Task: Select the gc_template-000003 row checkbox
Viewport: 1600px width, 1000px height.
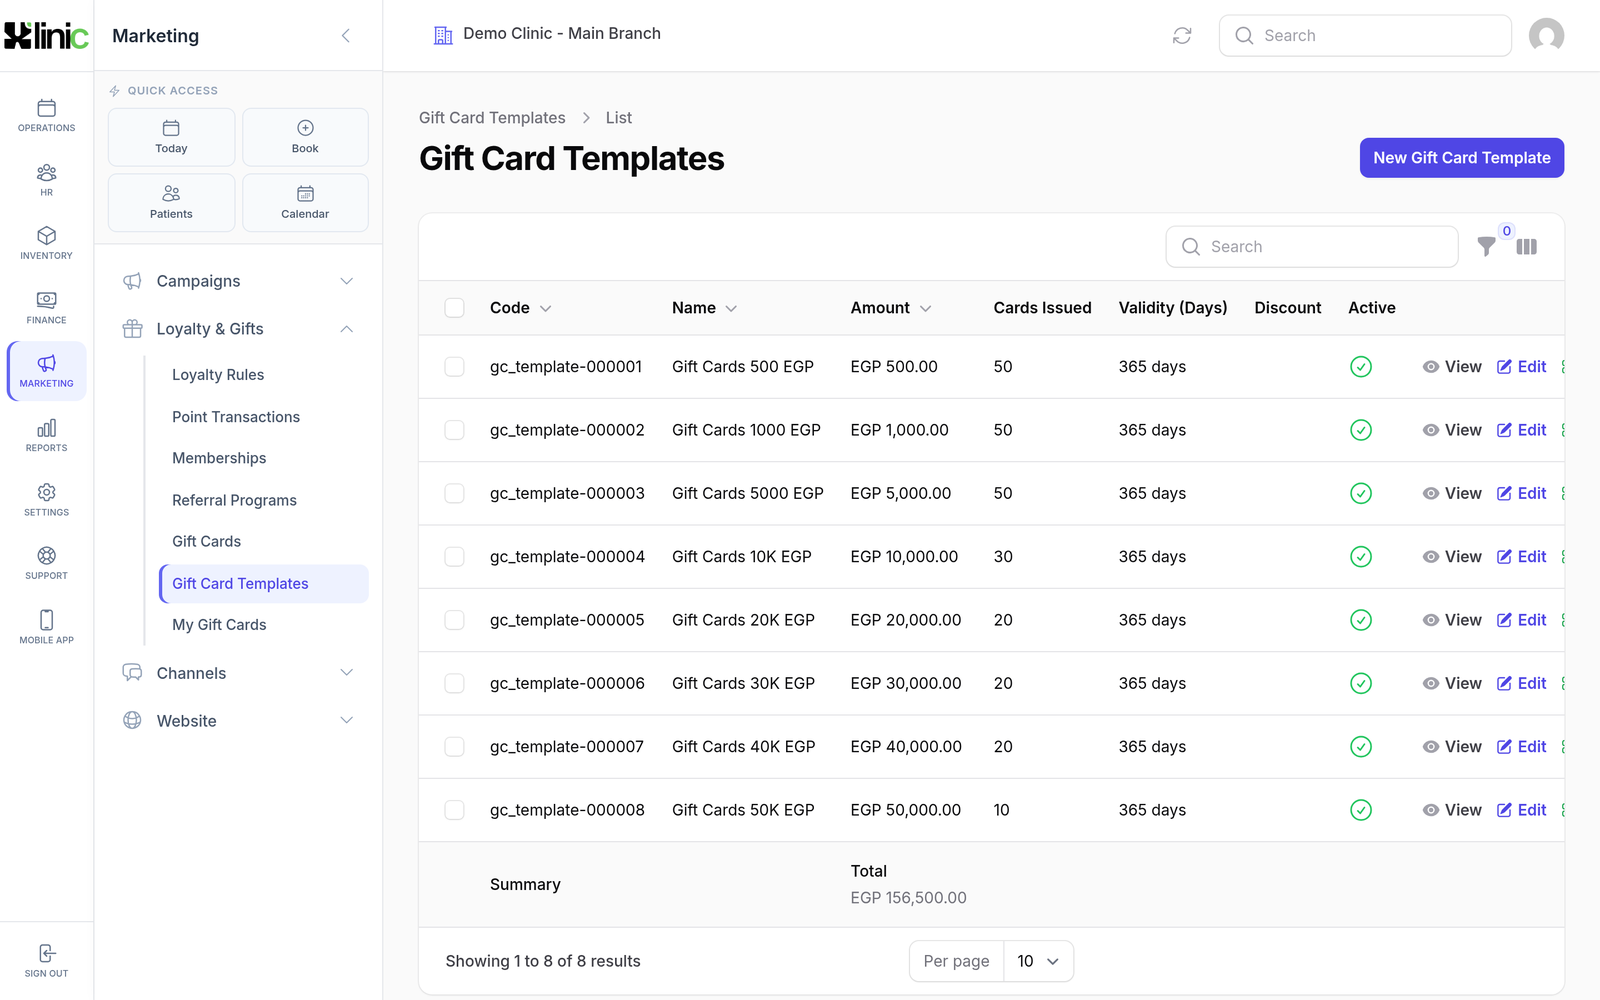Action: tap(454, 493)
